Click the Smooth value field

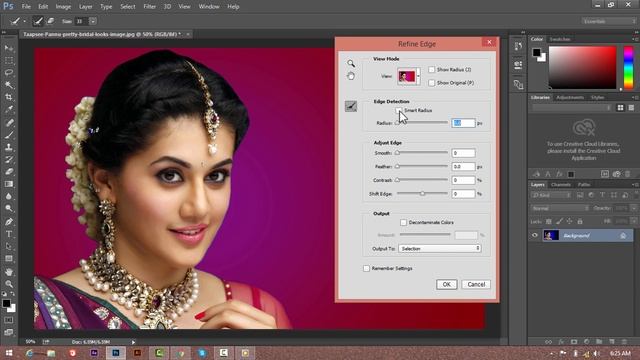pyautogui.click(x=463, y=153)
